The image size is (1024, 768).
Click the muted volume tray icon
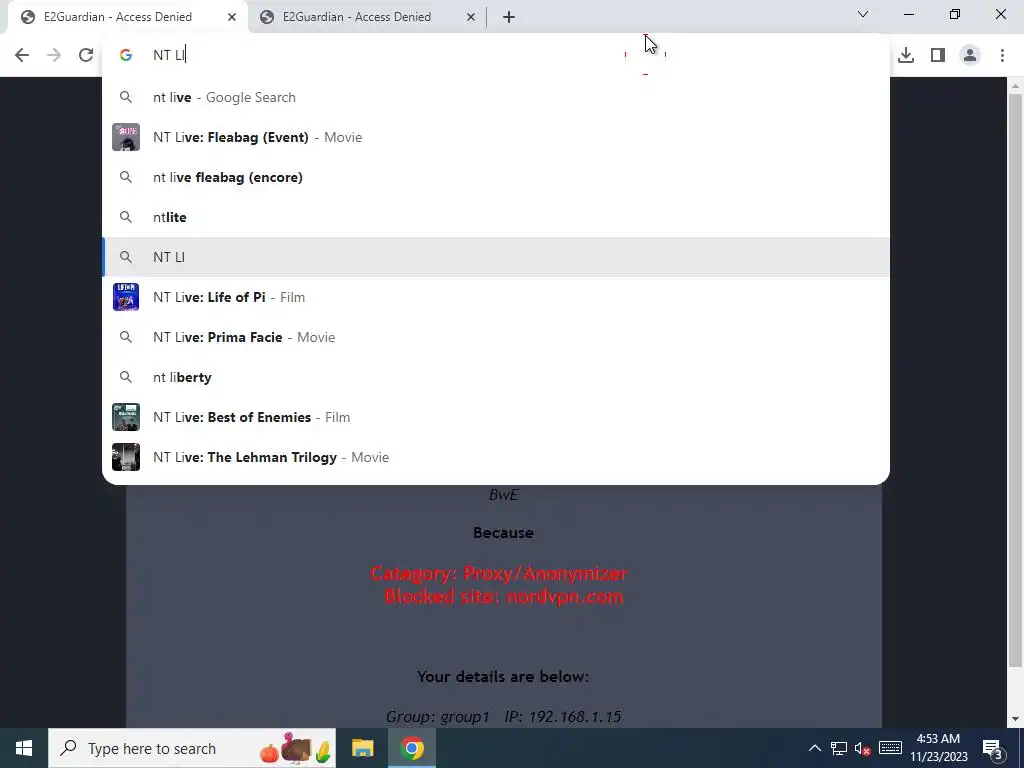863,748
